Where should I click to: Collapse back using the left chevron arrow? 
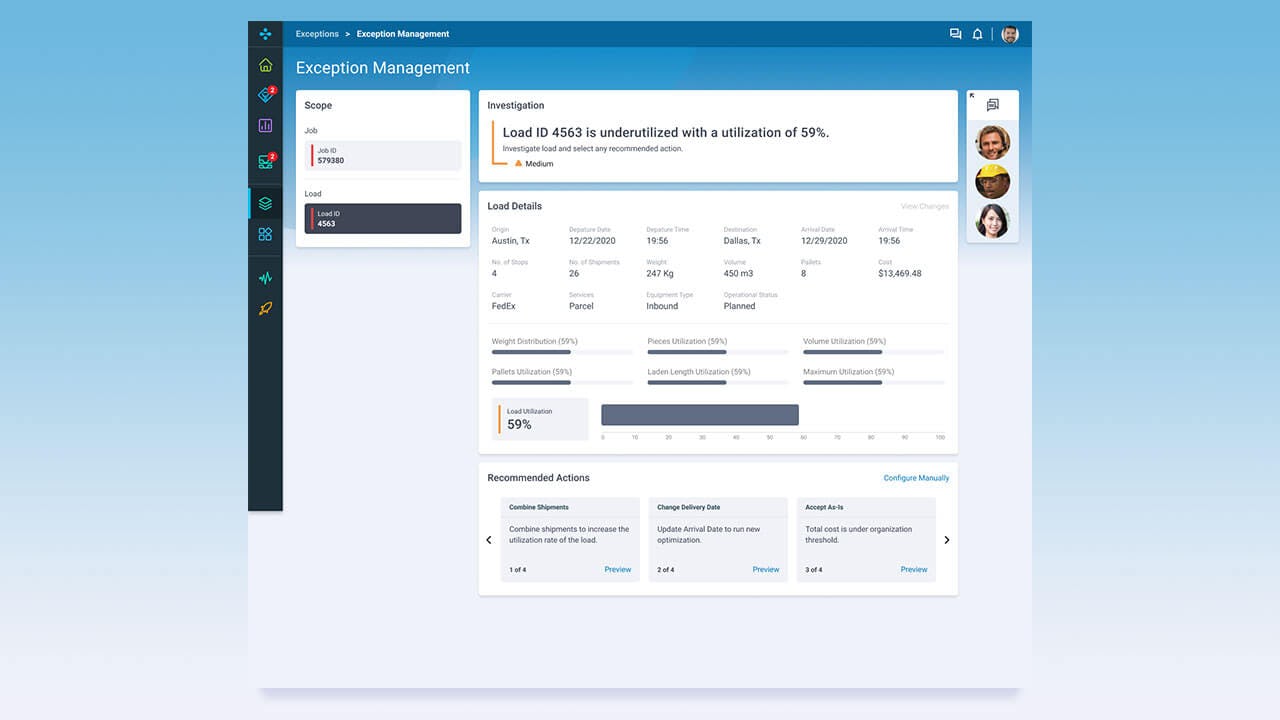489,539
